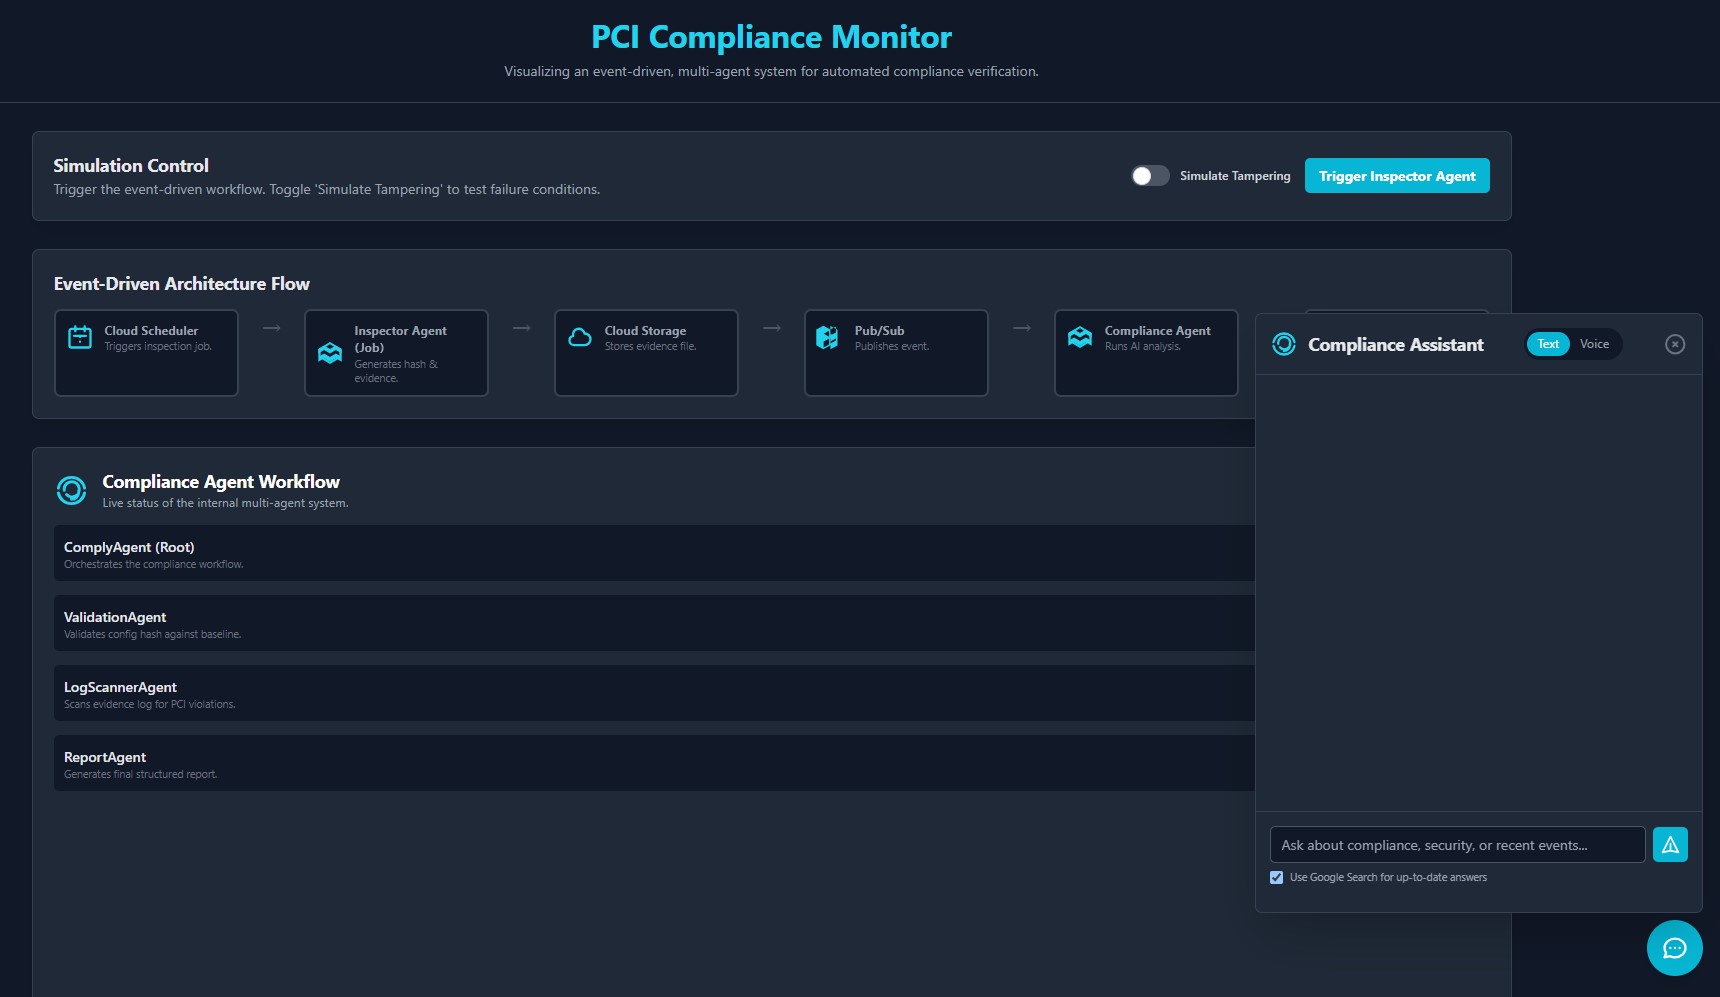Send message with the paper-plane icon
This screenshot has width=1720, height=997.
1670,845
